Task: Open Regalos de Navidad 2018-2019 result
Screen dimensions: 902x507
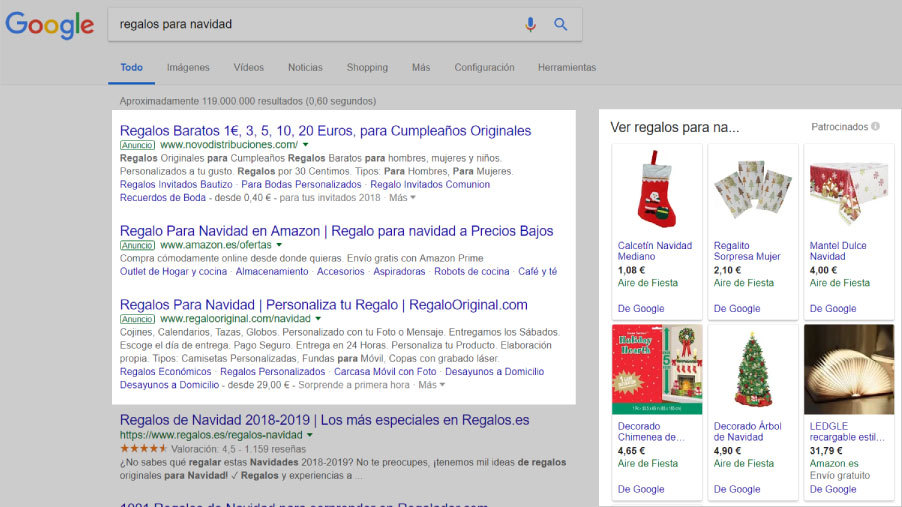Action: pos(324,420)
